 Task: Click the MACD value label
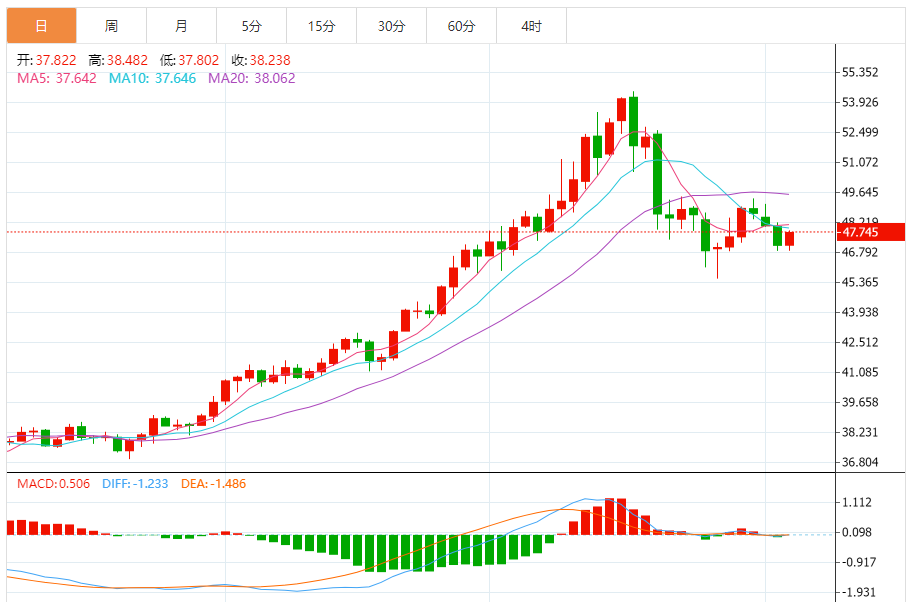coord(53,484)
